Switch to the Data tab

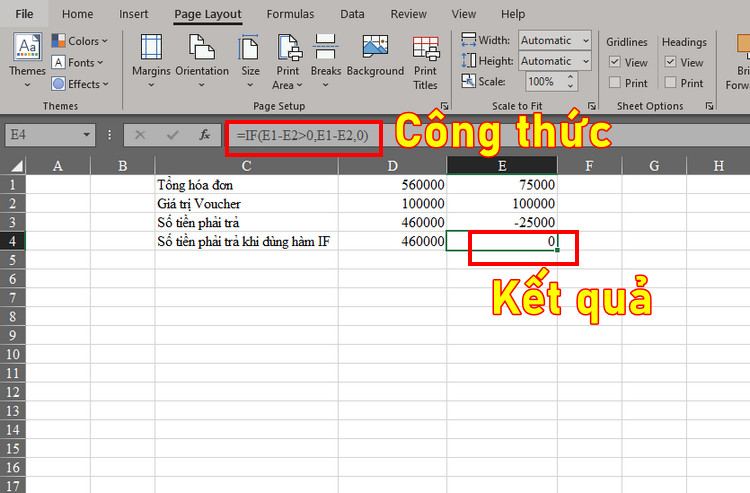tap(352, 14)
